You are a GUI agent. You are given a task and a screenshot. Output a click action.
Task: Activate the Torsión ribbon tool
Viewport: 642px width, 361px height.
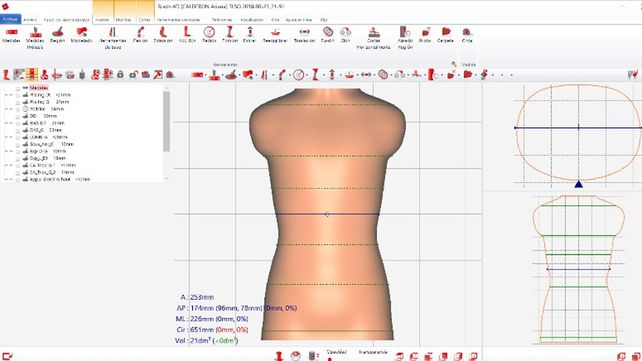(230, 35)
